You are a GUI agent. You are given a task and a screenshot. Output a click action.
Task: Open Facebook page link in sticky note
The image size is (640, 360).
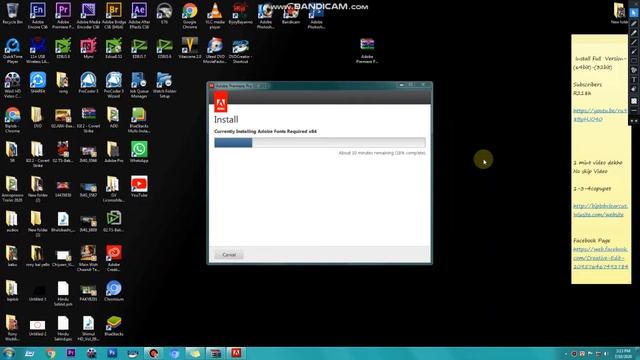[600, 258]
